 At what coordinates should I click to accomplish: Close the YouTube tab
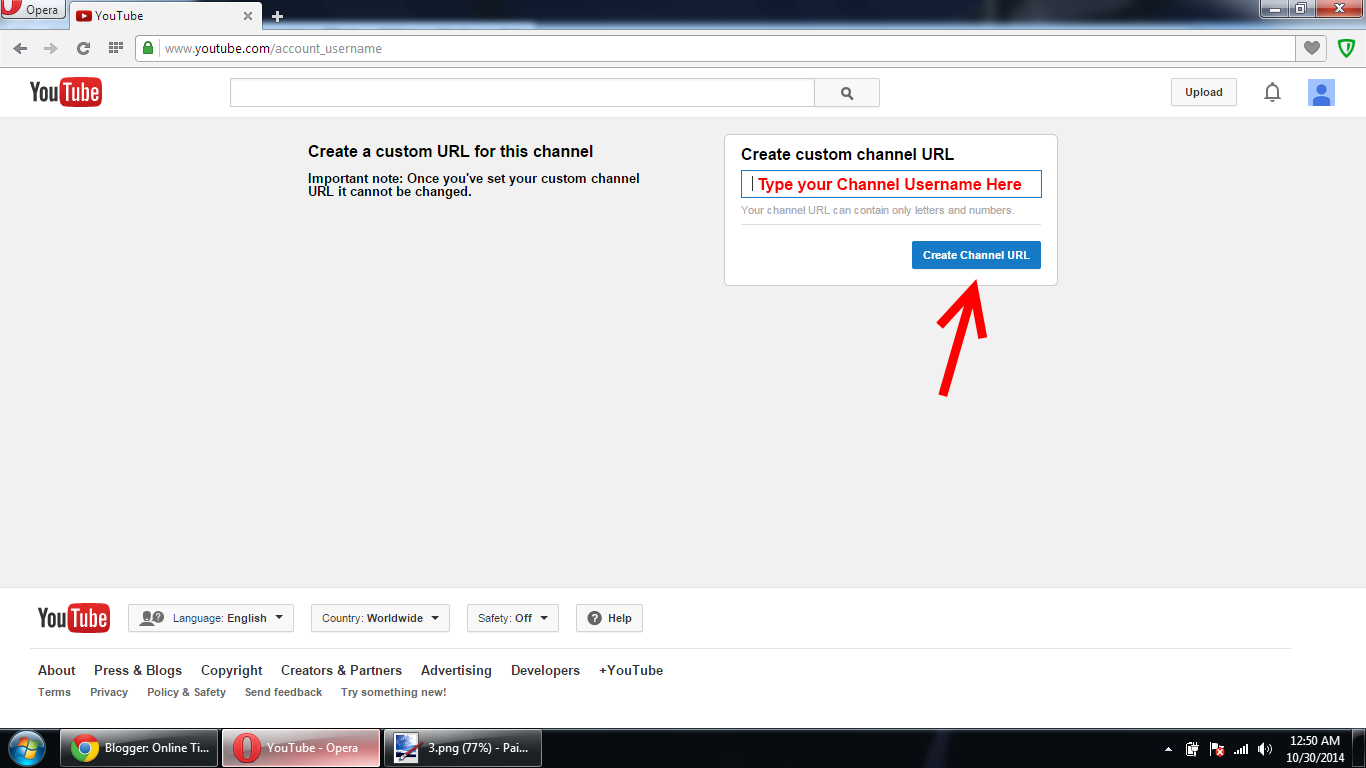[248, 16]
